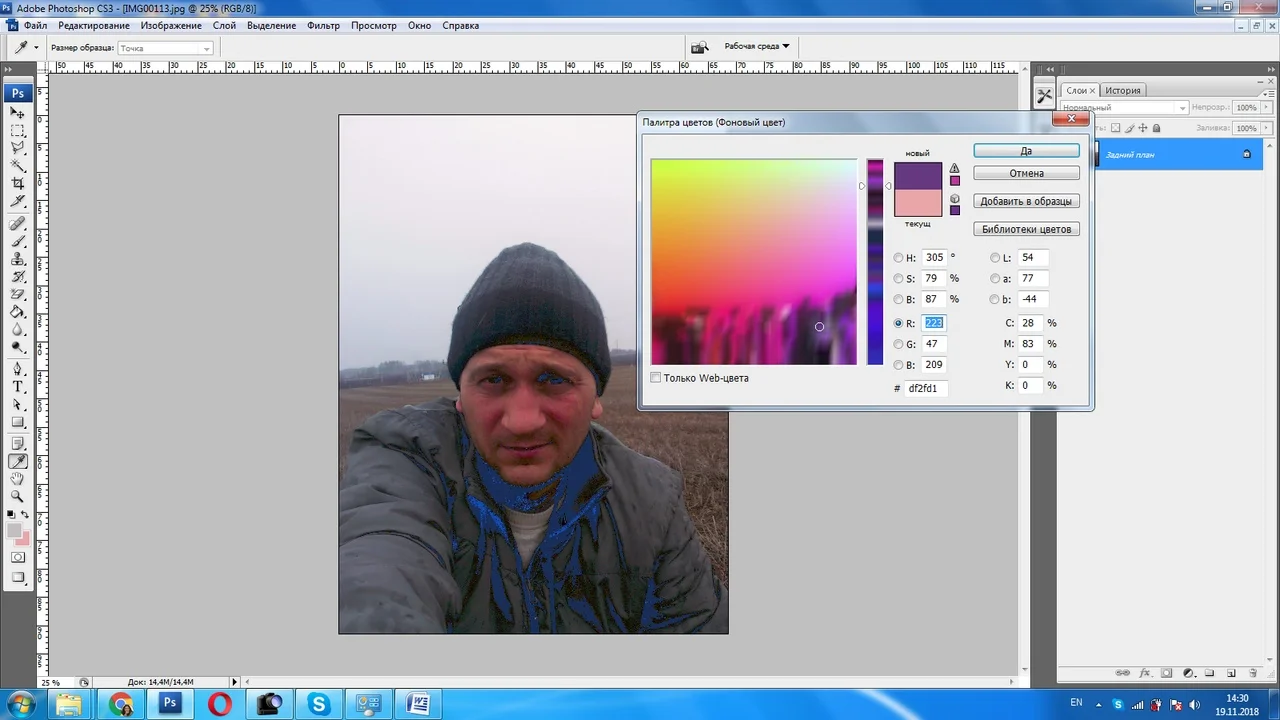Select the H radio button in color picker
This screenshot has width=1280, height=720.
(x=898, y=257)
